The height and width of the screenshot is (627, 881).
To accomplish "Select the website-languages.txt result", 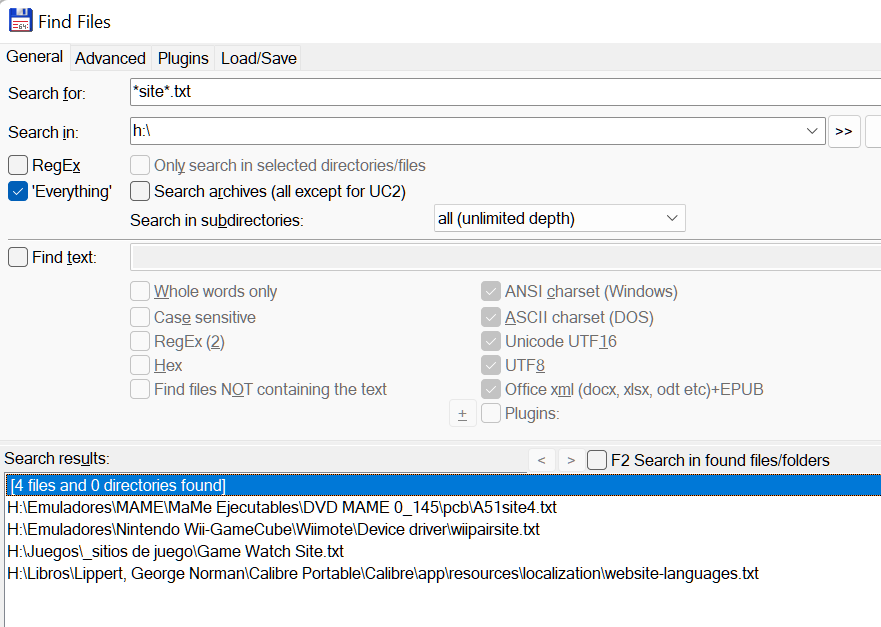I will click(x=443, y=573).
